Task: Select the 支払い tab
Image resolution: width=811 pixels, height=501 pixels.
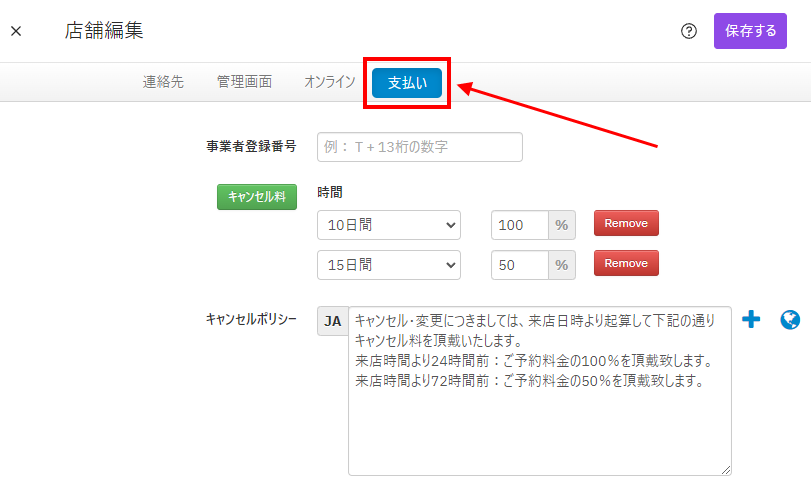Action: pos(407,84)
